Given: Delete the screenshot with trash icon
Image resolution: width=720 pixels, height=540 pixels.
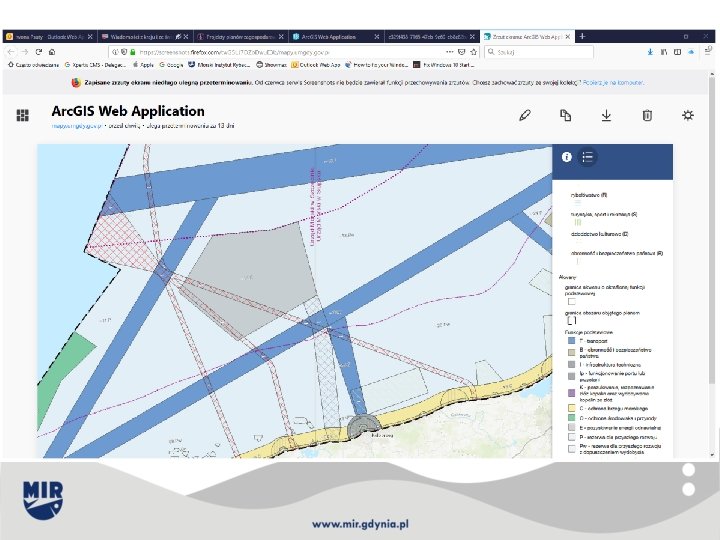Looking at the screenshot, I should click(647, 115).
